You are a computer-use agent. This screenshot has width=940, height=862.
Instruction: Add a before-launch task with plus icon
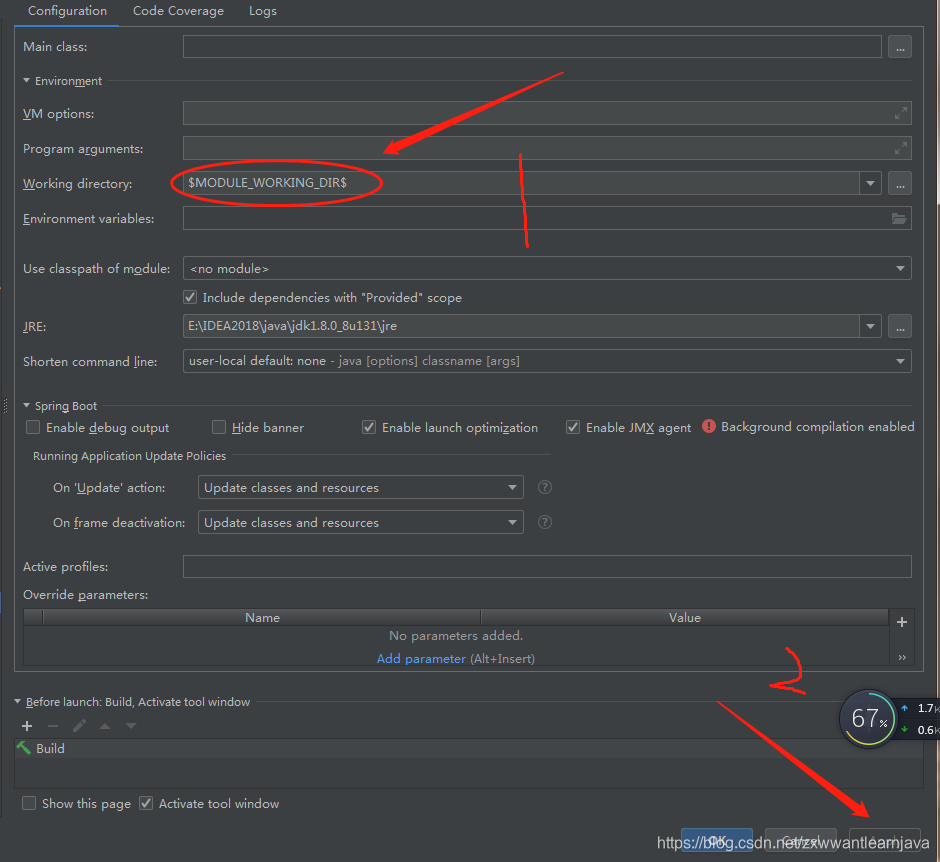coord(27,726)
